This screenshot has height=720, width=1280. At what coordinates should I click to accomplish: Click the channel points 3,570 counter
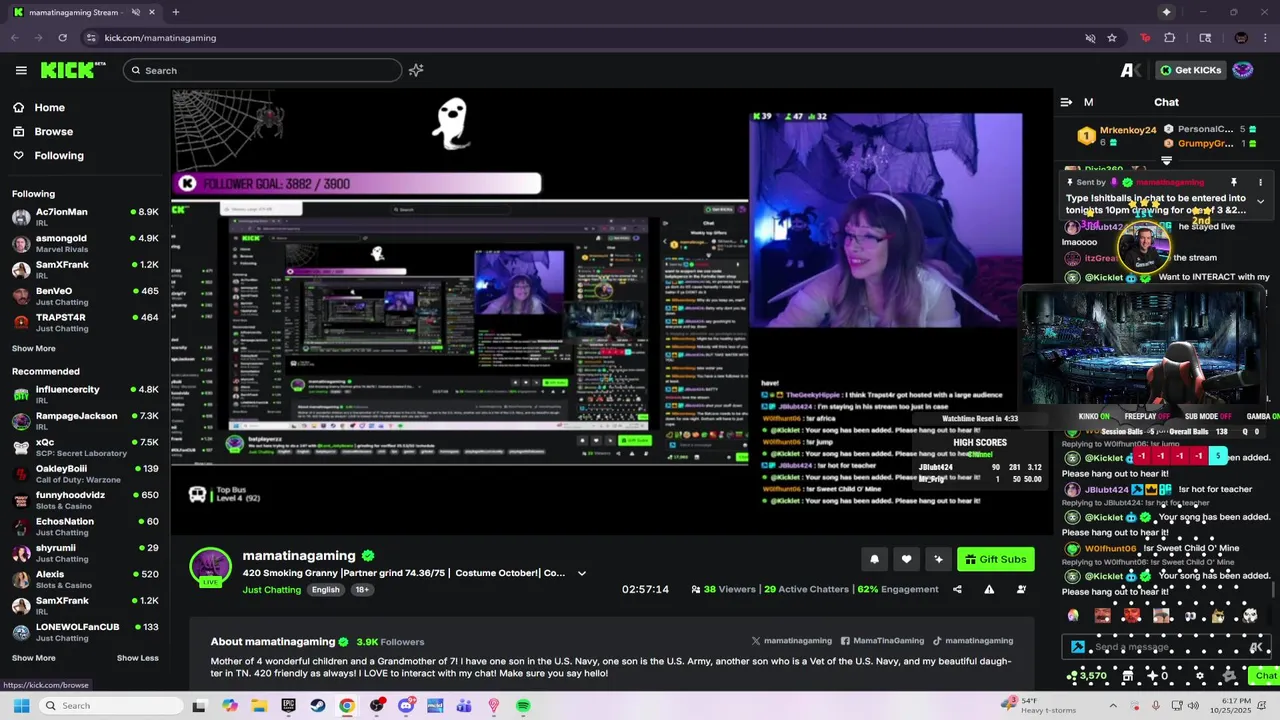pos(1087,676)
